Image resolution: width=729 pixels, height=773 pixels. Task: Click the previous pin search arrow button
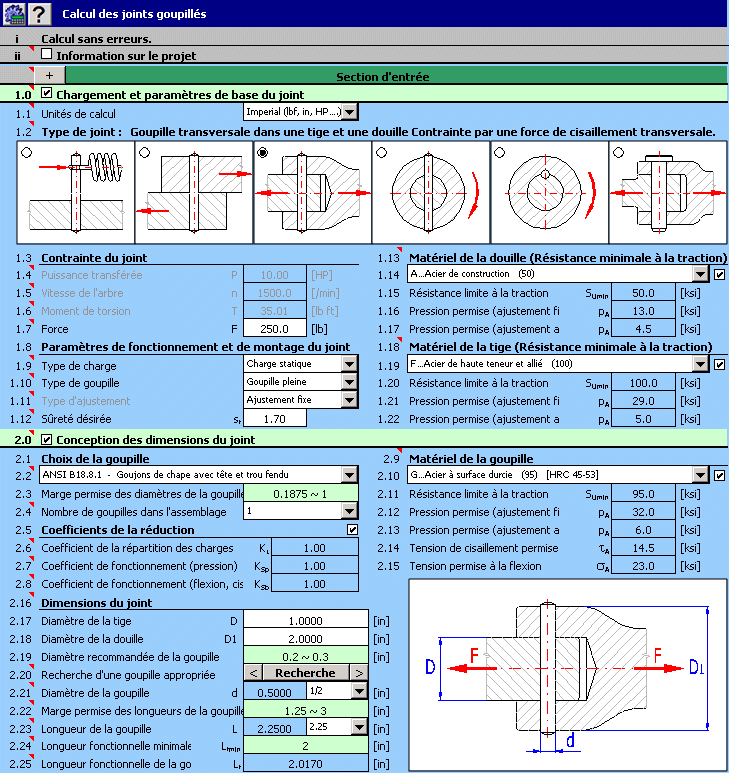point(253,673)
